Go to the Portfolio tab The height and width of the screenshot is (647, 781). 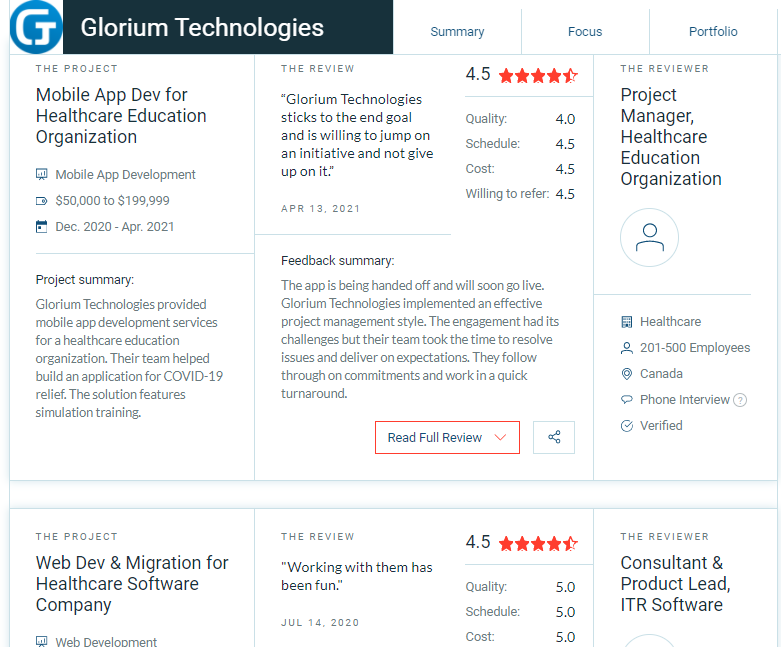coord(713,31)
